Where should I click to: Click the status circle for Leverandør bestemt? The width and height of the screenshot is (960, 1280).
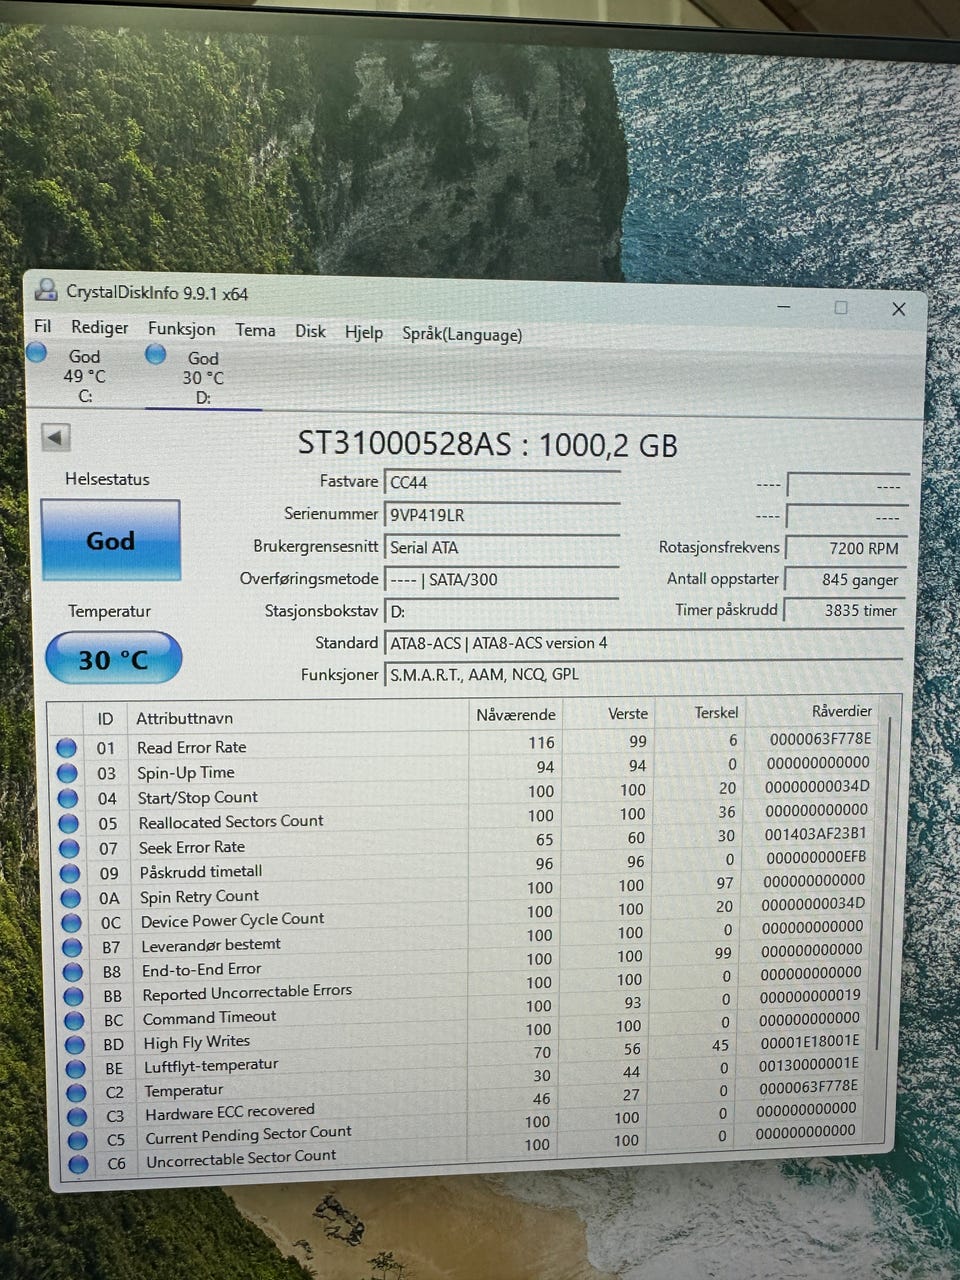pyautogui.click(x=72, y=947)
